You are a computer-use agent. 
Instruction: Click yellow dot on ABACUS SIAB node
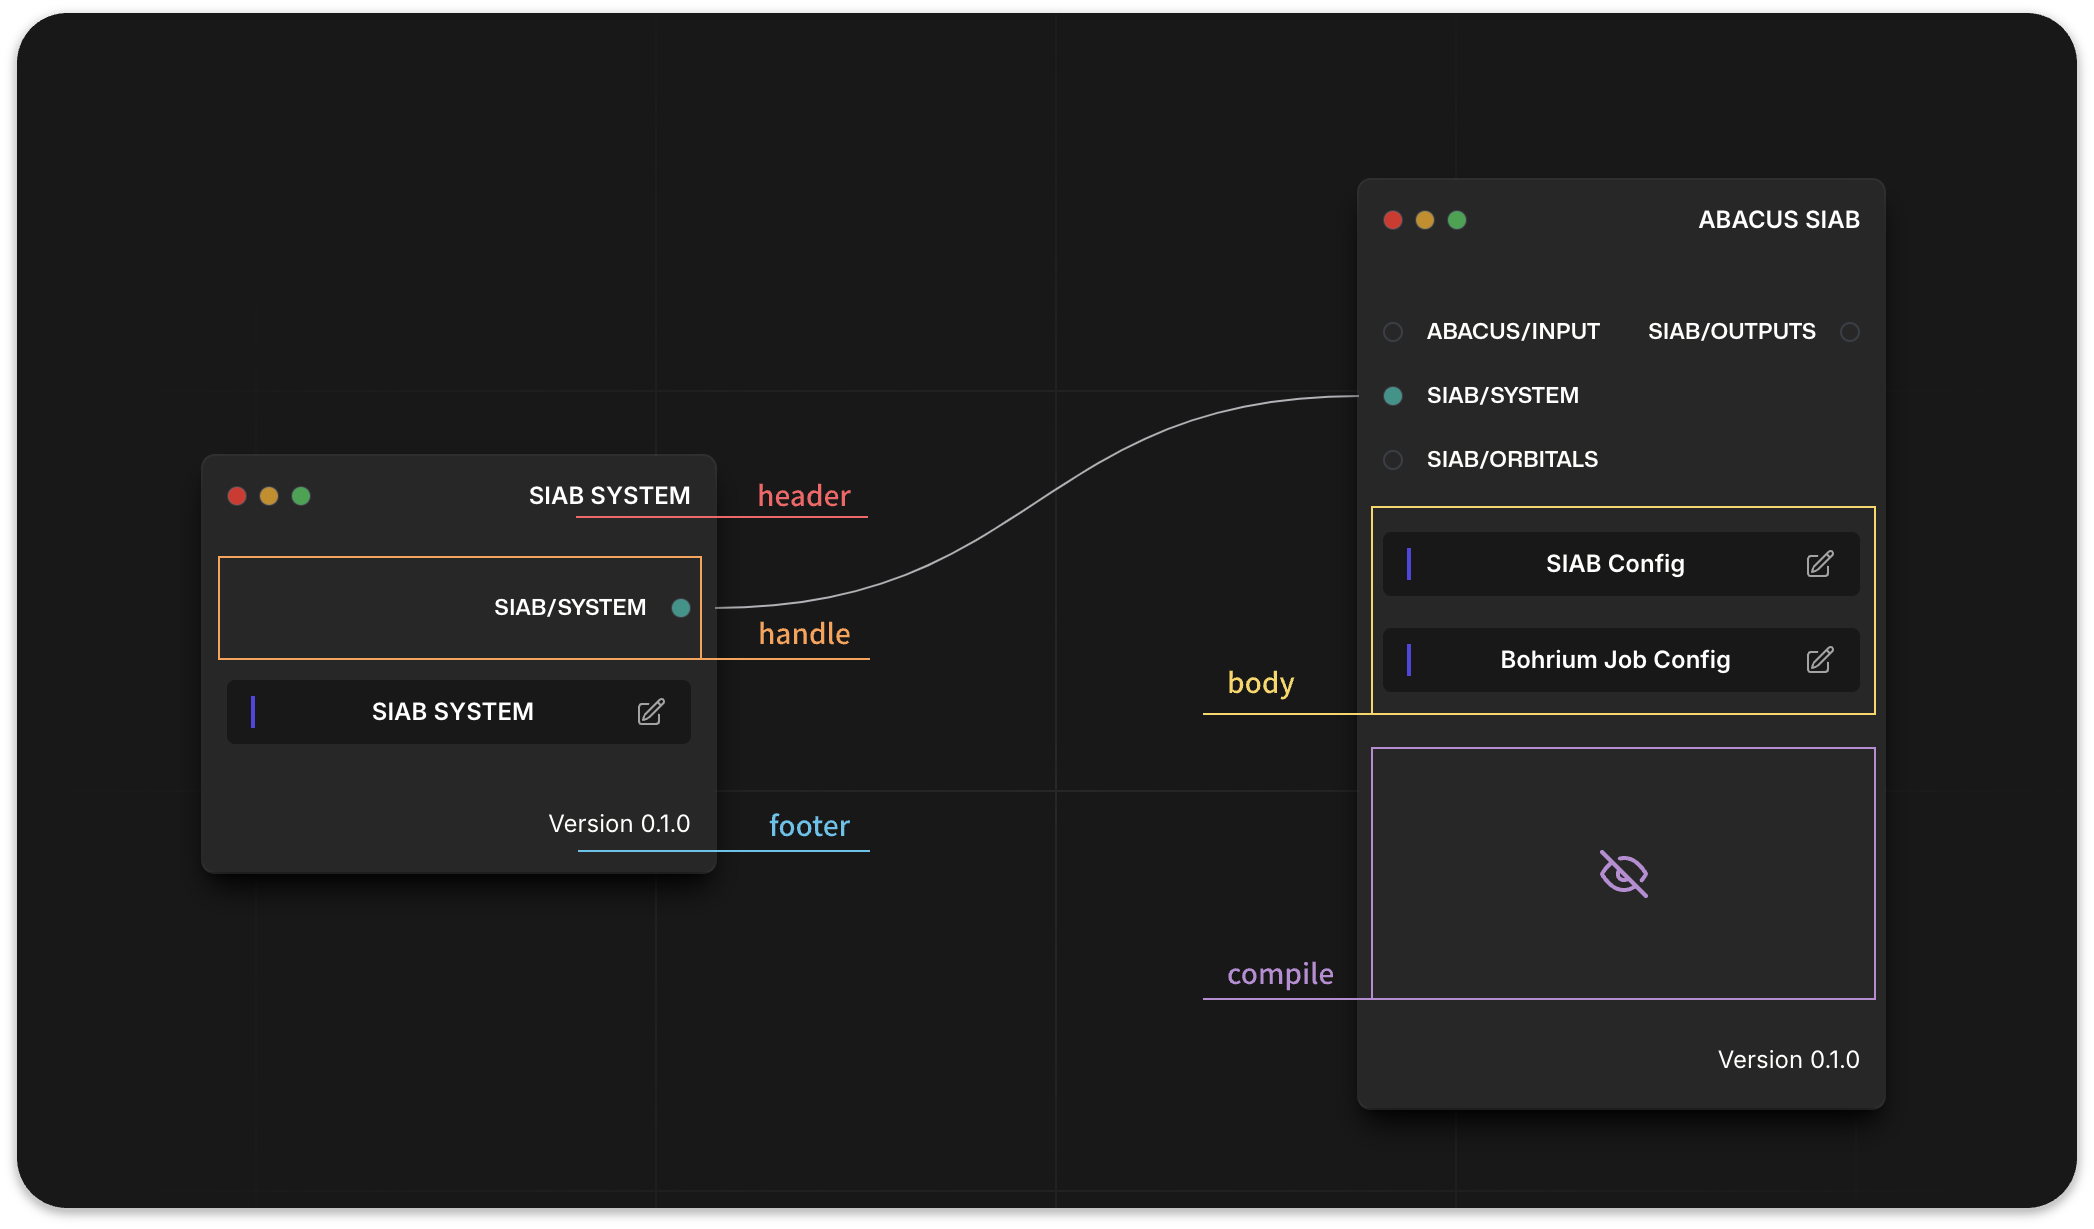point(1424,220)
